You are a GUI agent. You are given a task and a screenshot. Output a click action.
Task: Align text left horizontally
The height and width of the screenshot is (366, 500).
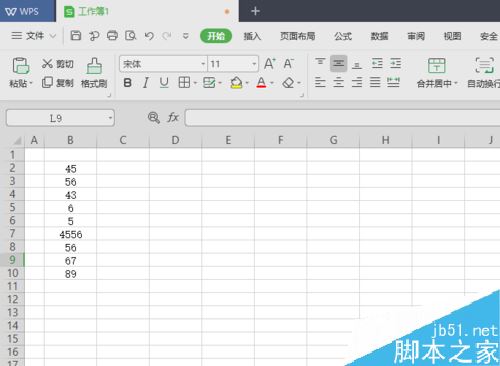click(x=320, y=82)
